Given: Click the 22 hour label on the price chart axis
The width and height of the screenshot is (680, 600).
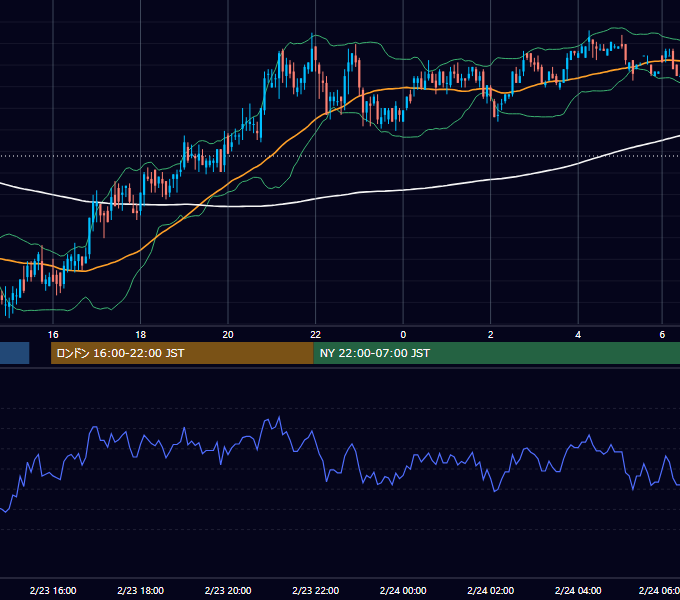Looking at the screenshot, I should pyautogui.click(x=316, y=335).
